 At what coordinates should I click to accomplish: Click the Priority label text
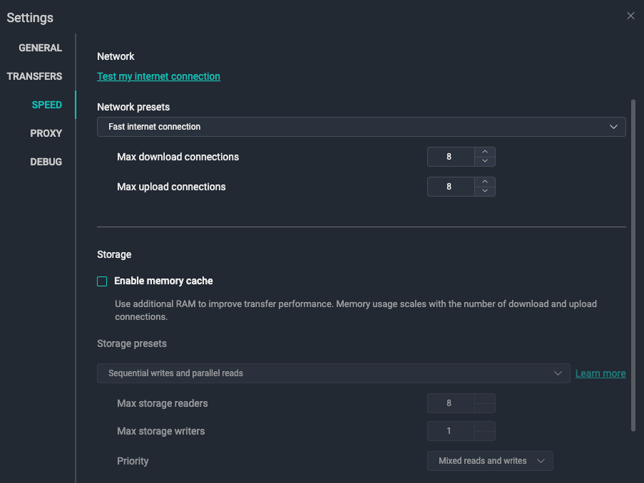pos(133,461)
